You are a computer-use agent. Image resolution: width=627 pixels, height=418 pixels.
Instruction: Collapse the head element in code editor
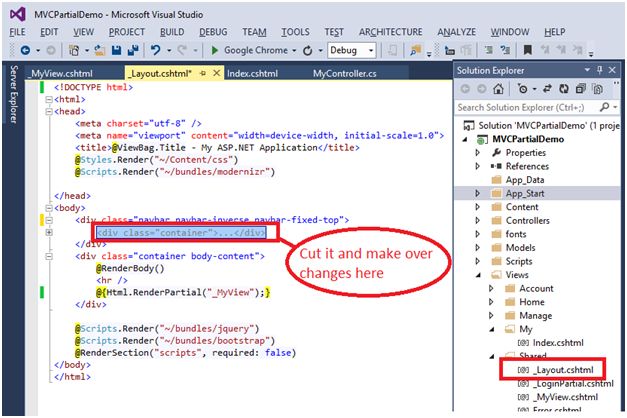(x=49, y=112)
